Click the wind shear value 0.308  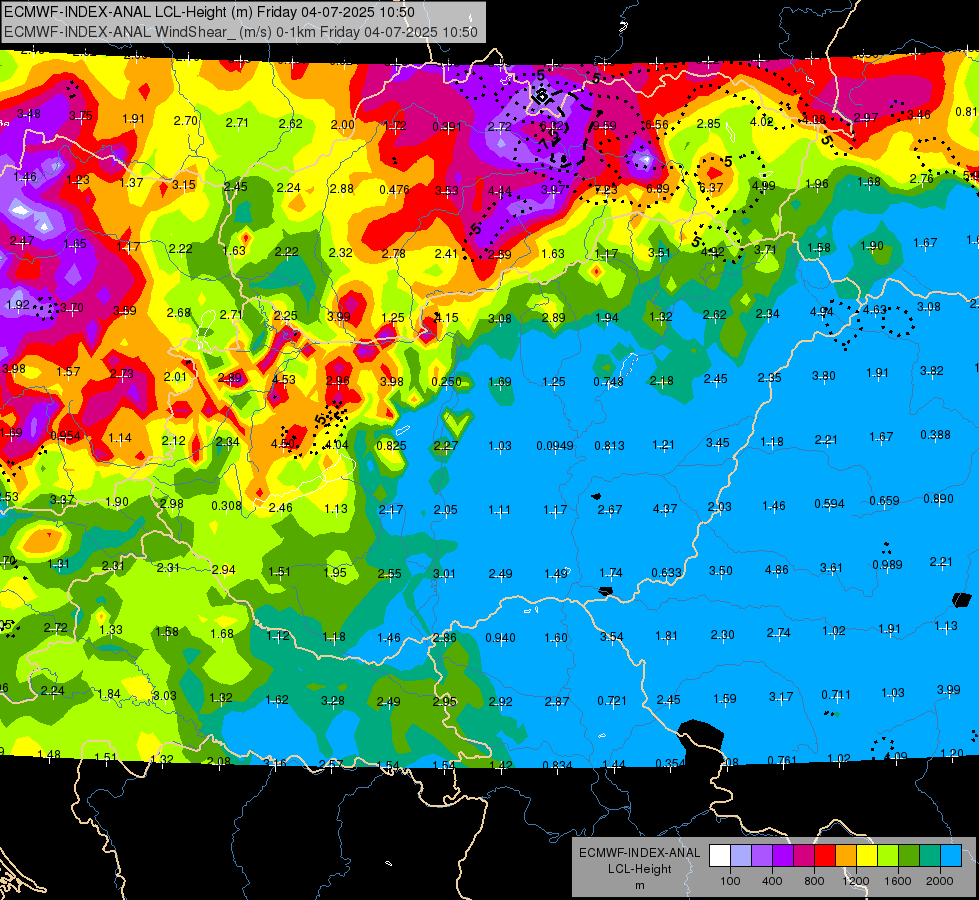coord(226,505)
